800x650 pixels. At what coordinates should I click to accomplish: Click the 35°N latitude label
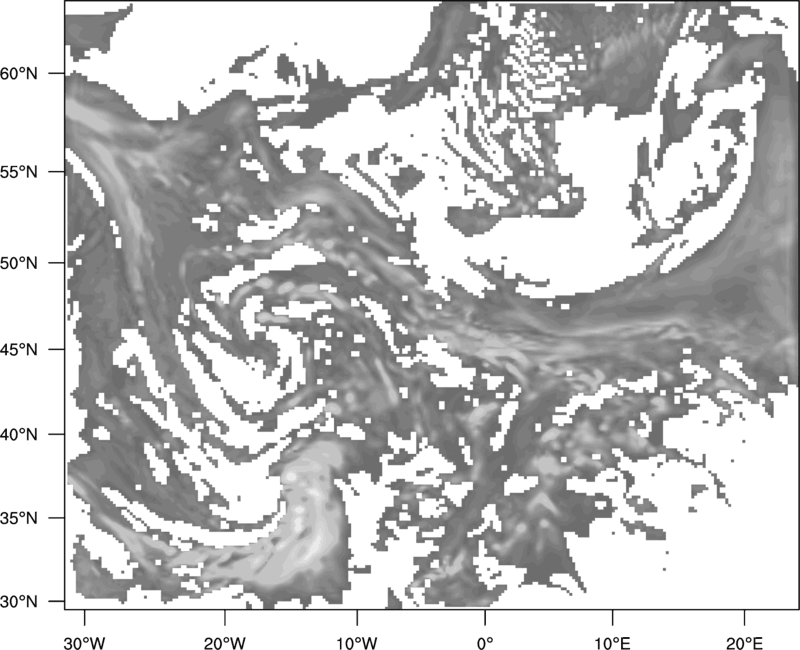click(19, 518)
